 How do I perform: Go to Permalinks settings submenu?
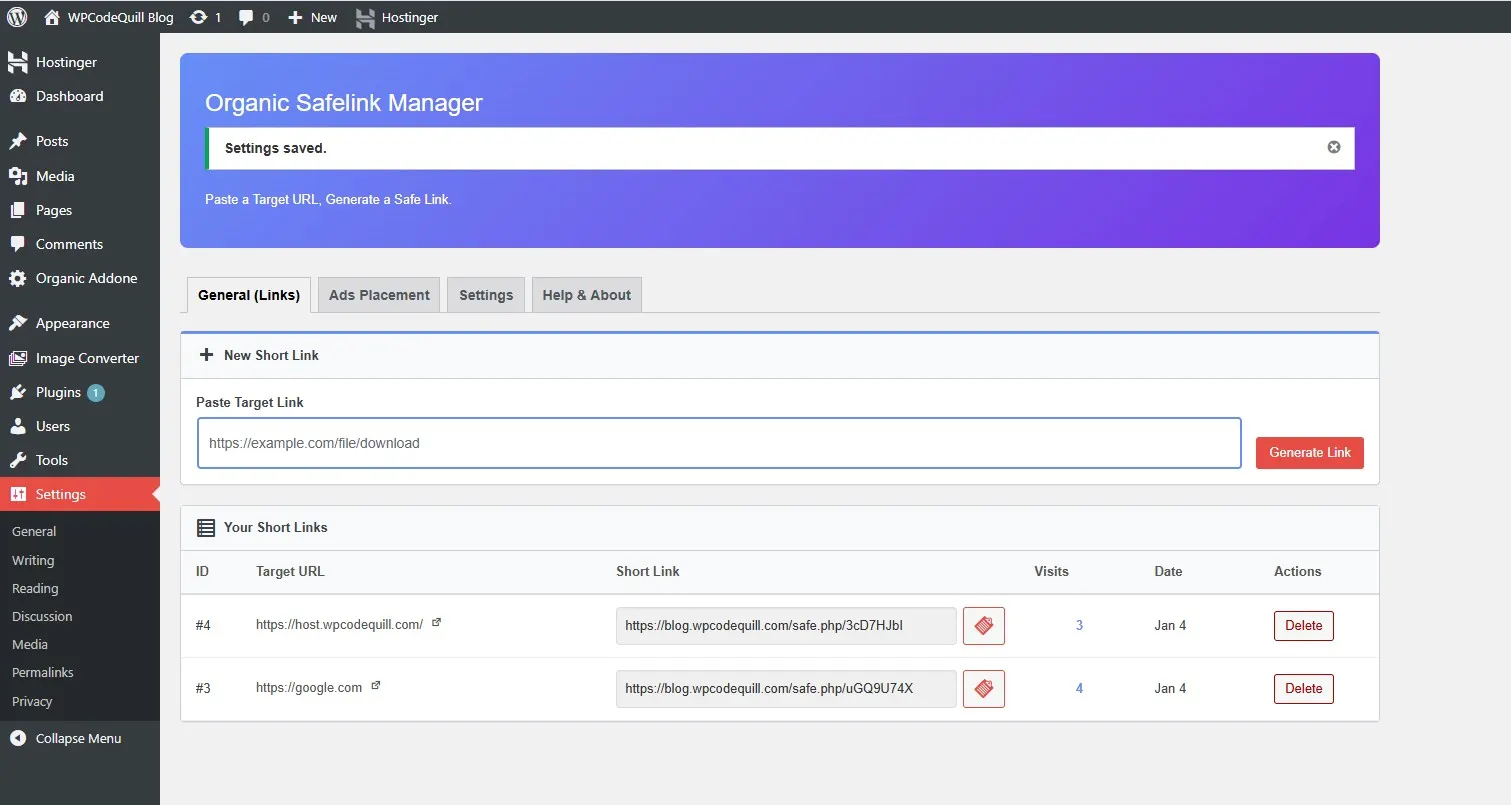tap(43, 672)
